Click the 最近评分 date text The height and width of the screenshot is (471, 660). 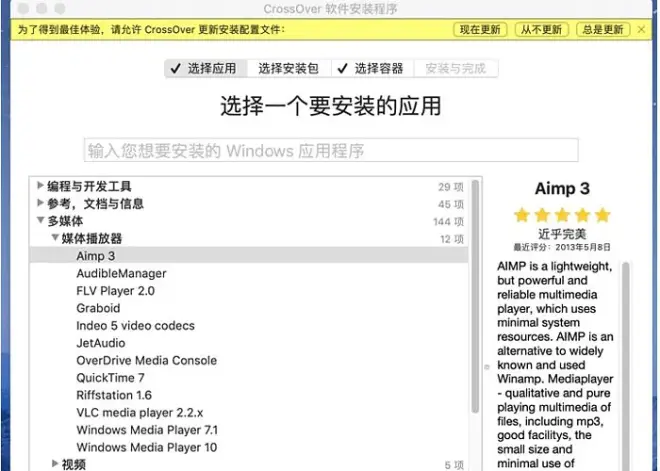(x=562, y=247)
